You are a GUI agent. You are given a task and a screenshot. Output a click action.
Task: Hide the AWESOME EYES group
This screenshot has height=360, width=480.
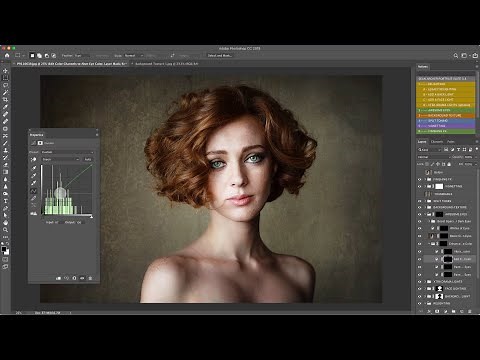click(x=420, y=214)
